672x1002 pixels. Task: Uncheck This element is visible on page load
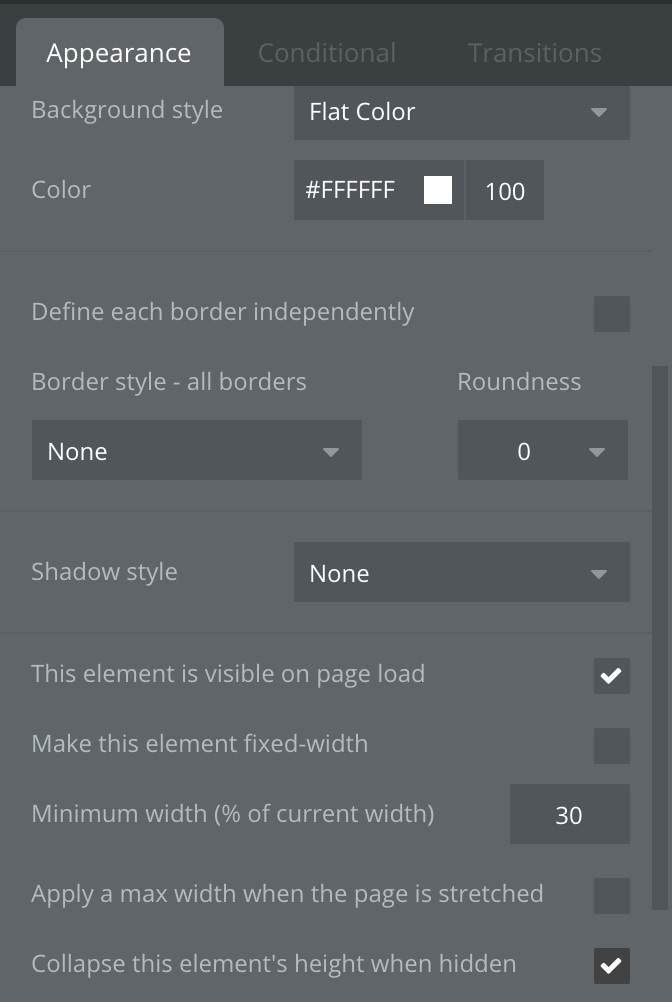click(x=611, y=676)
